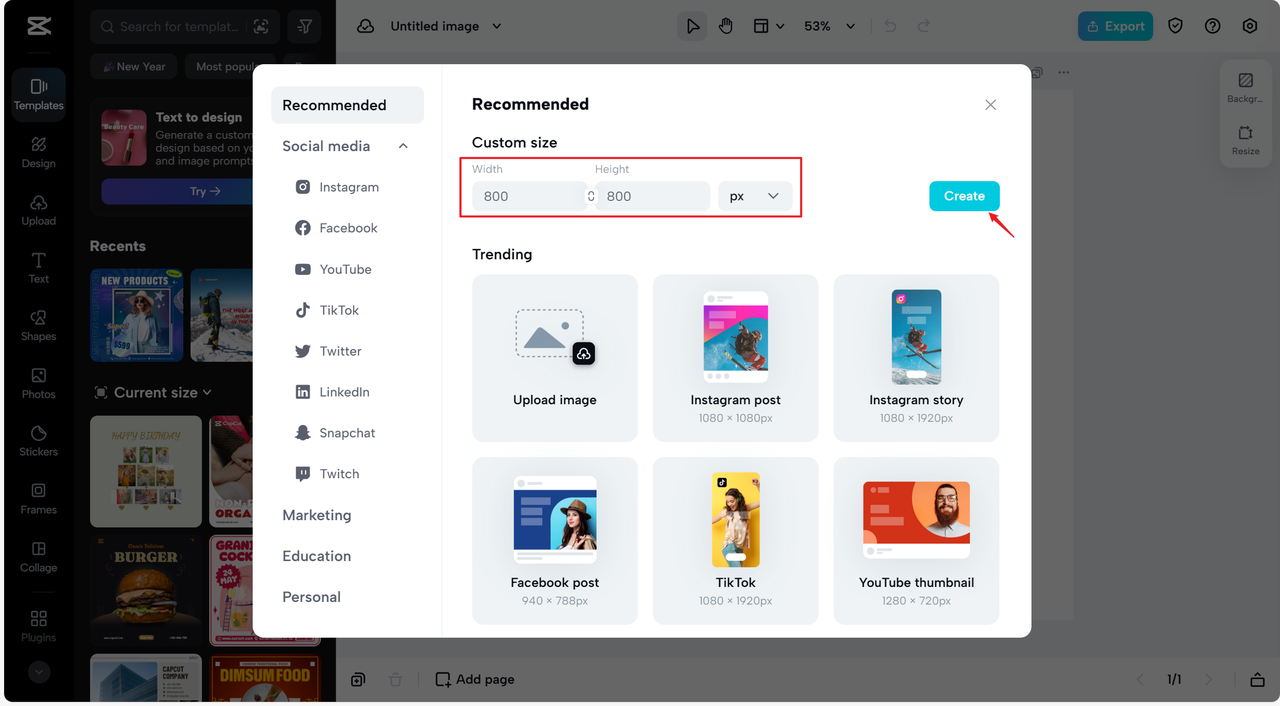The width and height of the screenshot is (1280, 706).
Task: Open the Plugins panel in sidebar
Action: coord(38,626)
